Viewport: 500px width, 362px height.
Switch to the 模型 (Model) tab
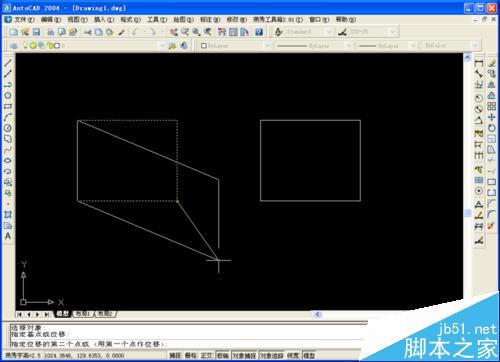(63, 314)
